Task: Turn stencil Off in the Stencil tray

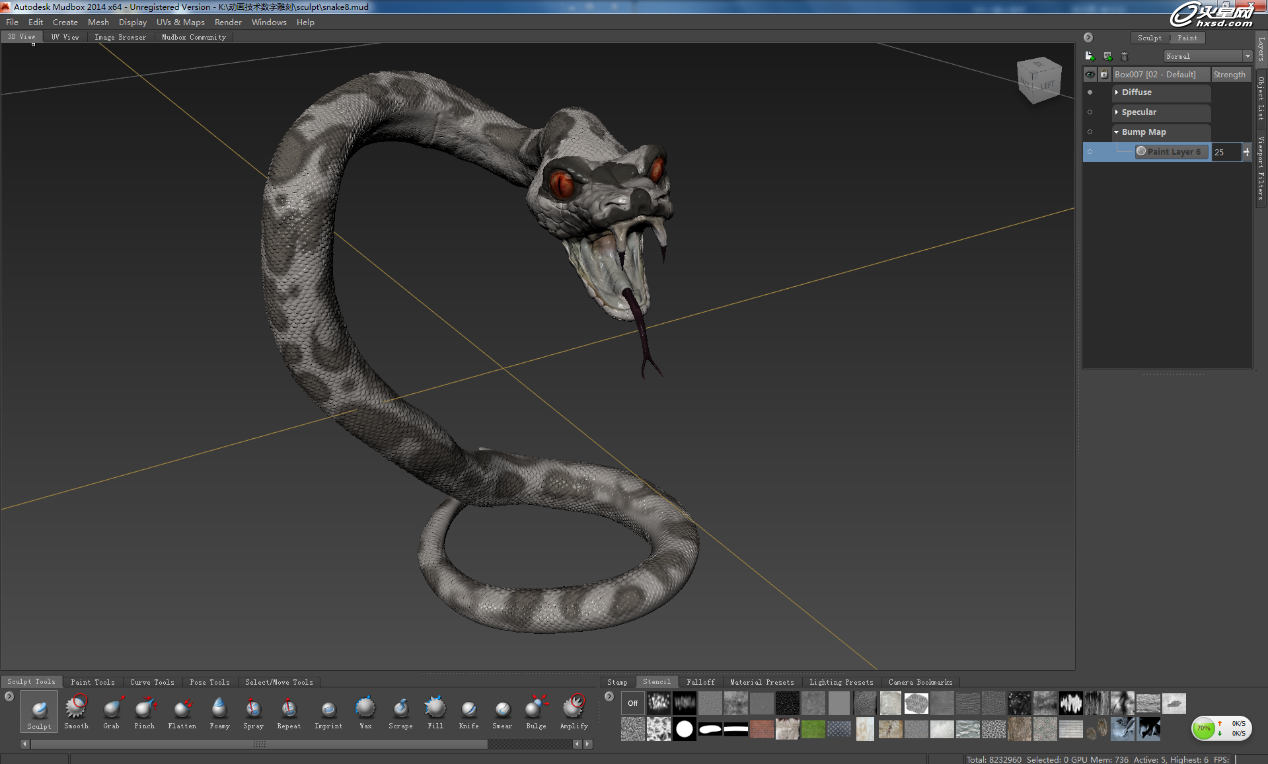Action: [x=632, y=703]
